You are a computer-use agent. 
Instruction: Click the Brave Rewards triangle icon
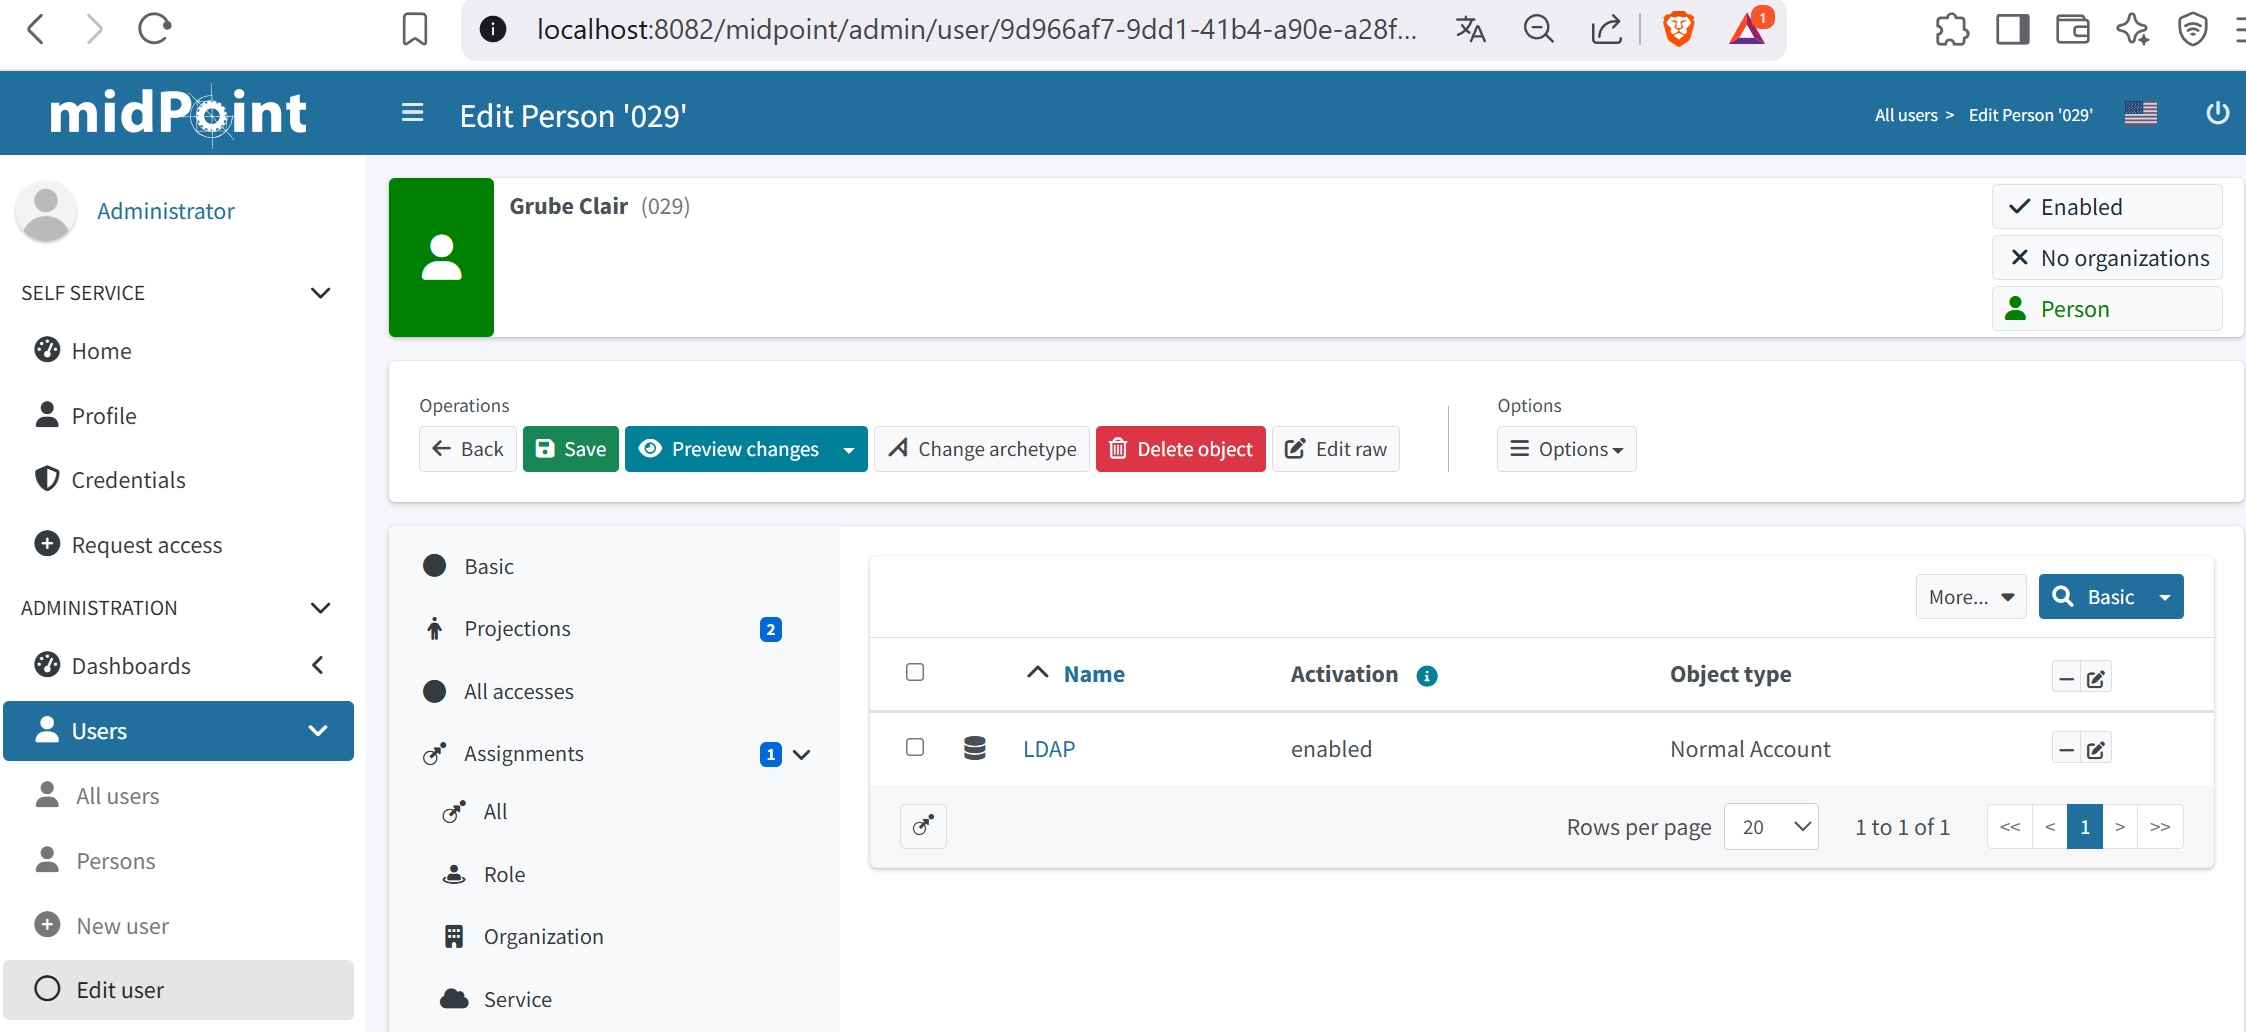[1748, 27]
